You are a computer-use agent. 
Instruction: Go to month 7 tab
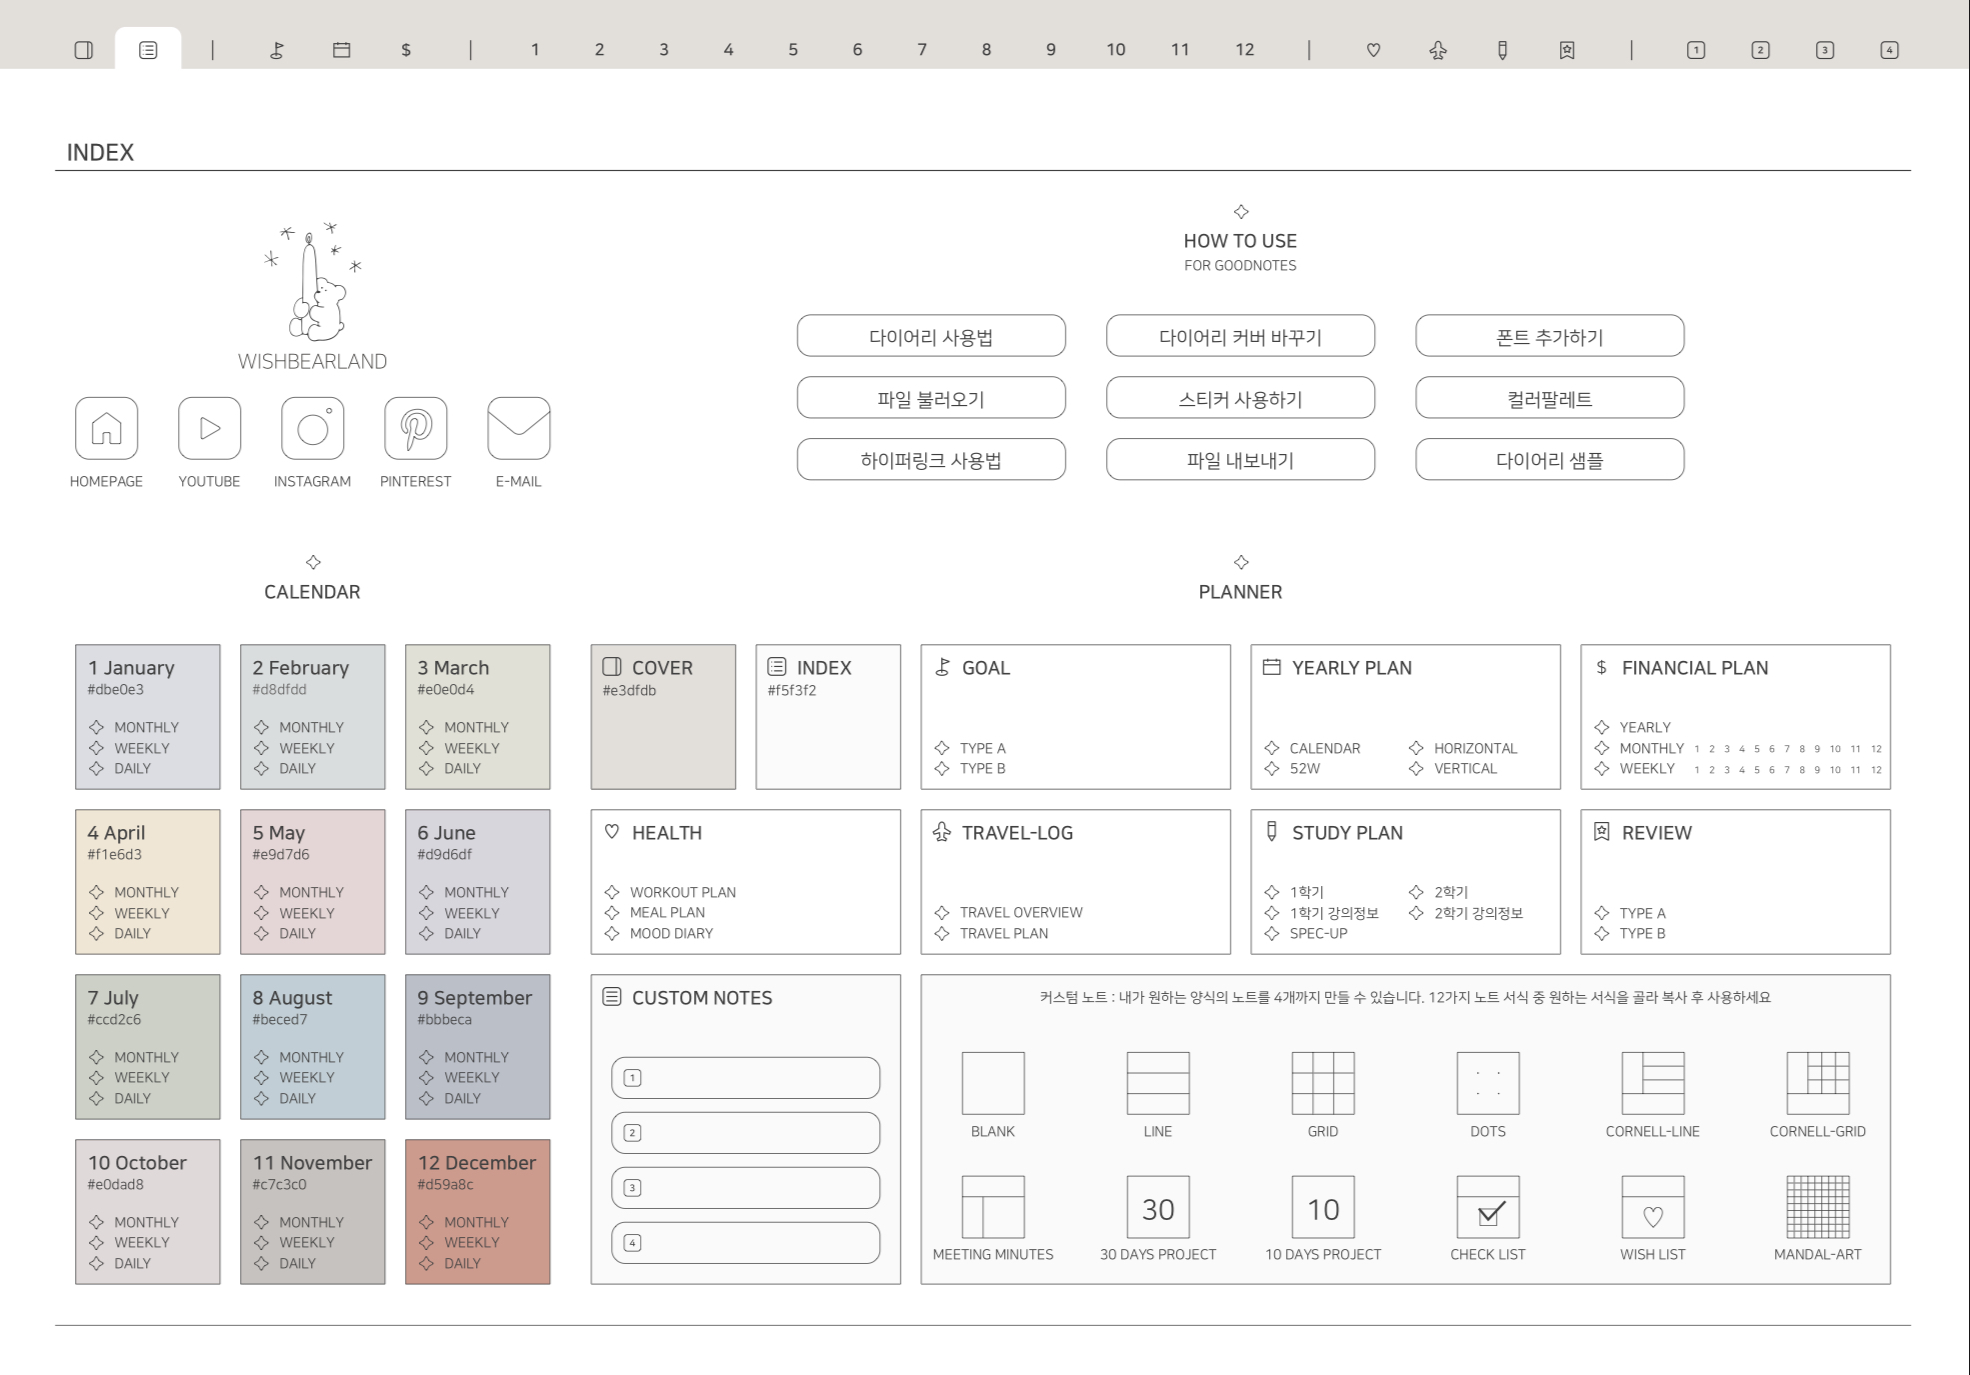[921, 50]
